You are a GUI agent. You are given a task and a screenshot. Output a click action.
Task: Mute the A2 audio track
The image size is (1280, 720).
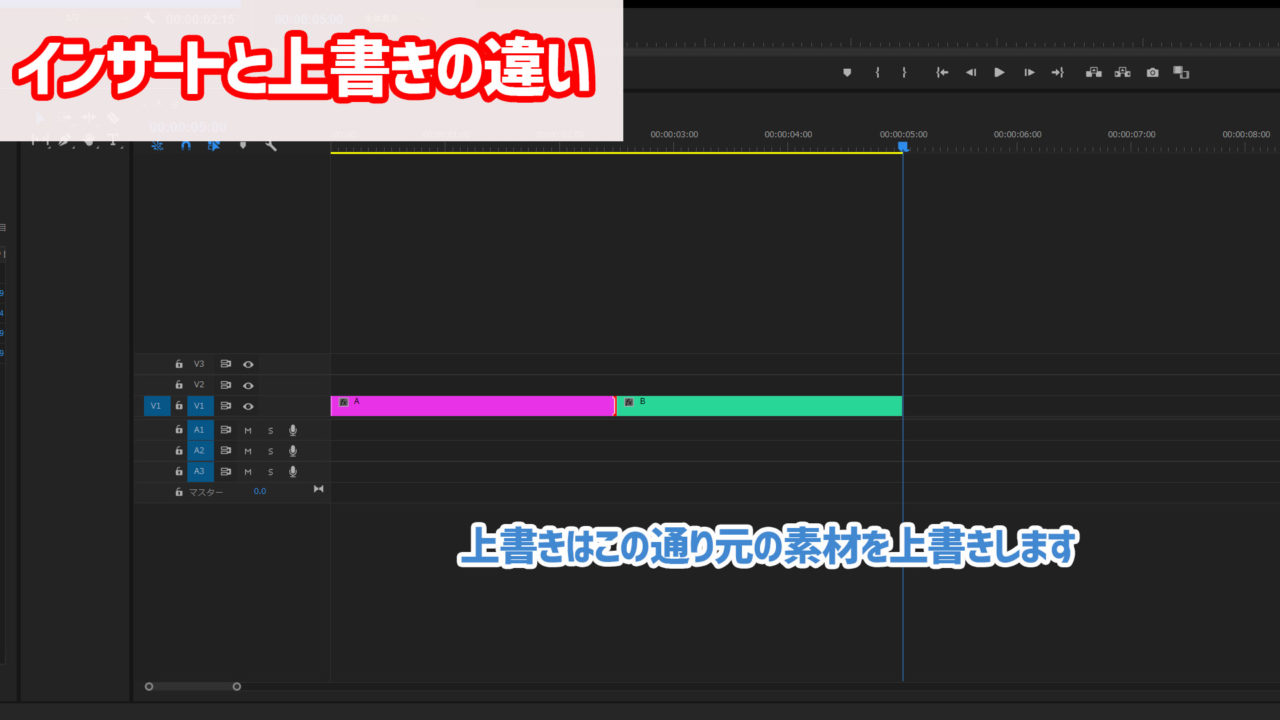coord(248,451)
